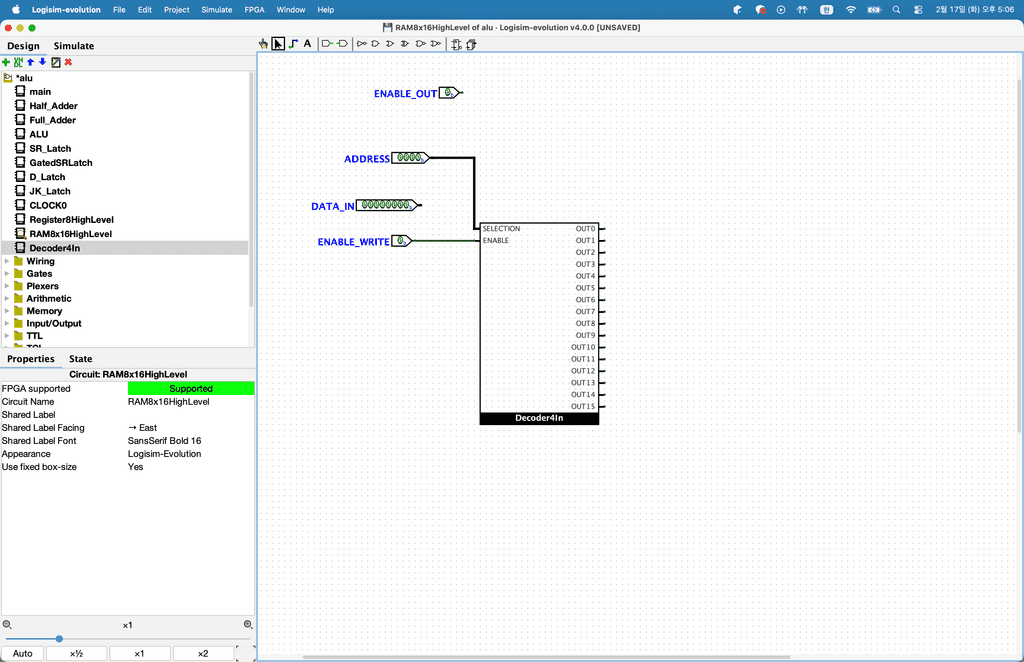This screenshot has height=662, width=1024.
Task: Click the red Remove Circuit X icon
Action: (x=68, y=62)
